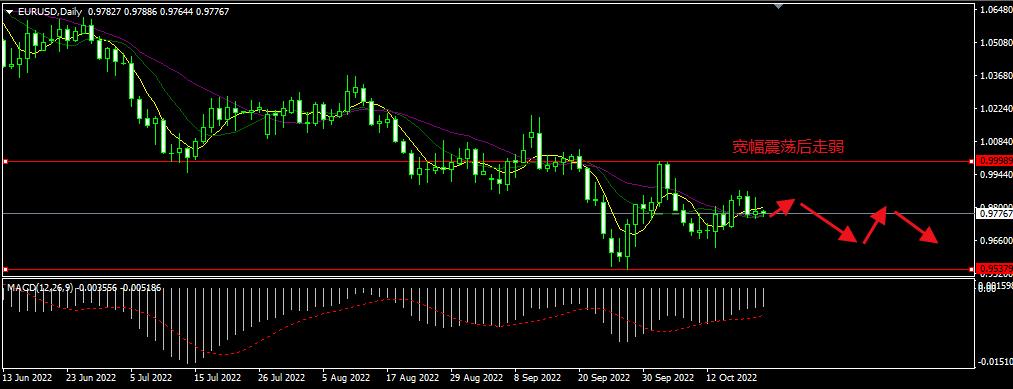Click the gray chart shift marker triangle
This screenshot has width=1013, height=389.
[x=778, y=6]
